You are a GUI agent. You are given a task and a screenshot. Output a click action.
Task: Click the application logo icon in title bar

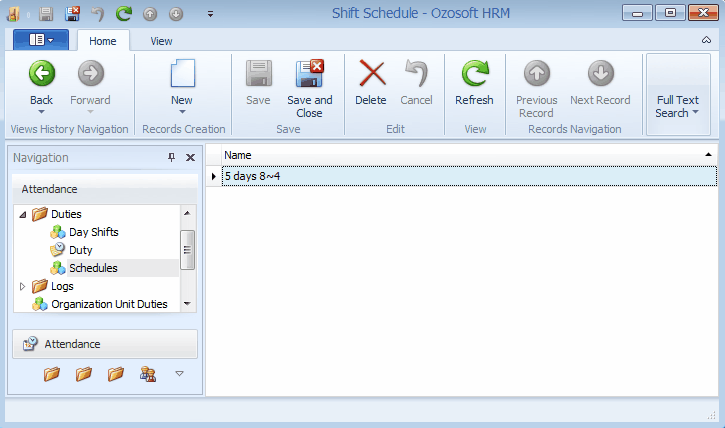(x=13, y=13)
